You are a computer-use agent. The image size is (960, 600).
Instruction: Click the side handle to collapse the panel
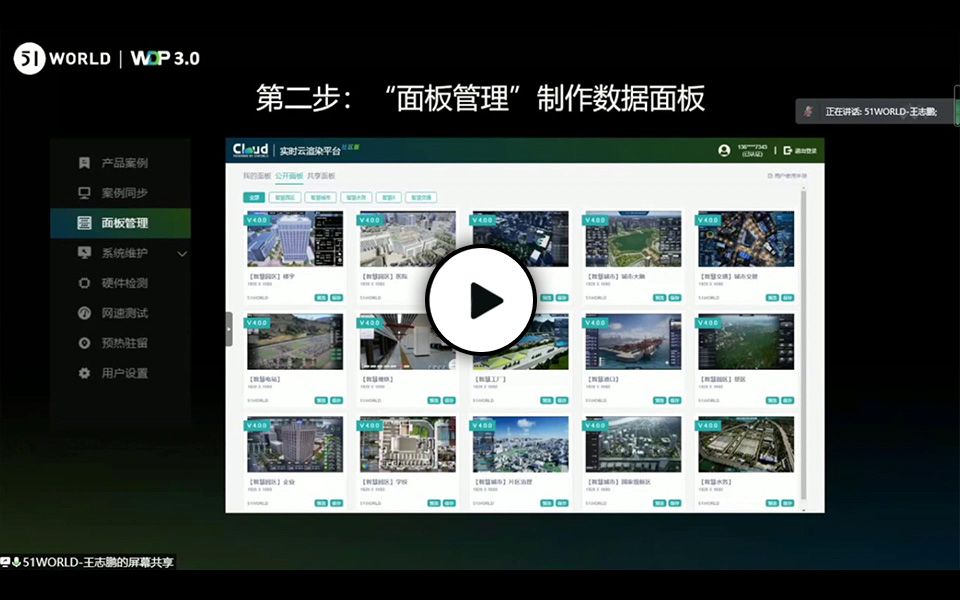coord(229,329)
